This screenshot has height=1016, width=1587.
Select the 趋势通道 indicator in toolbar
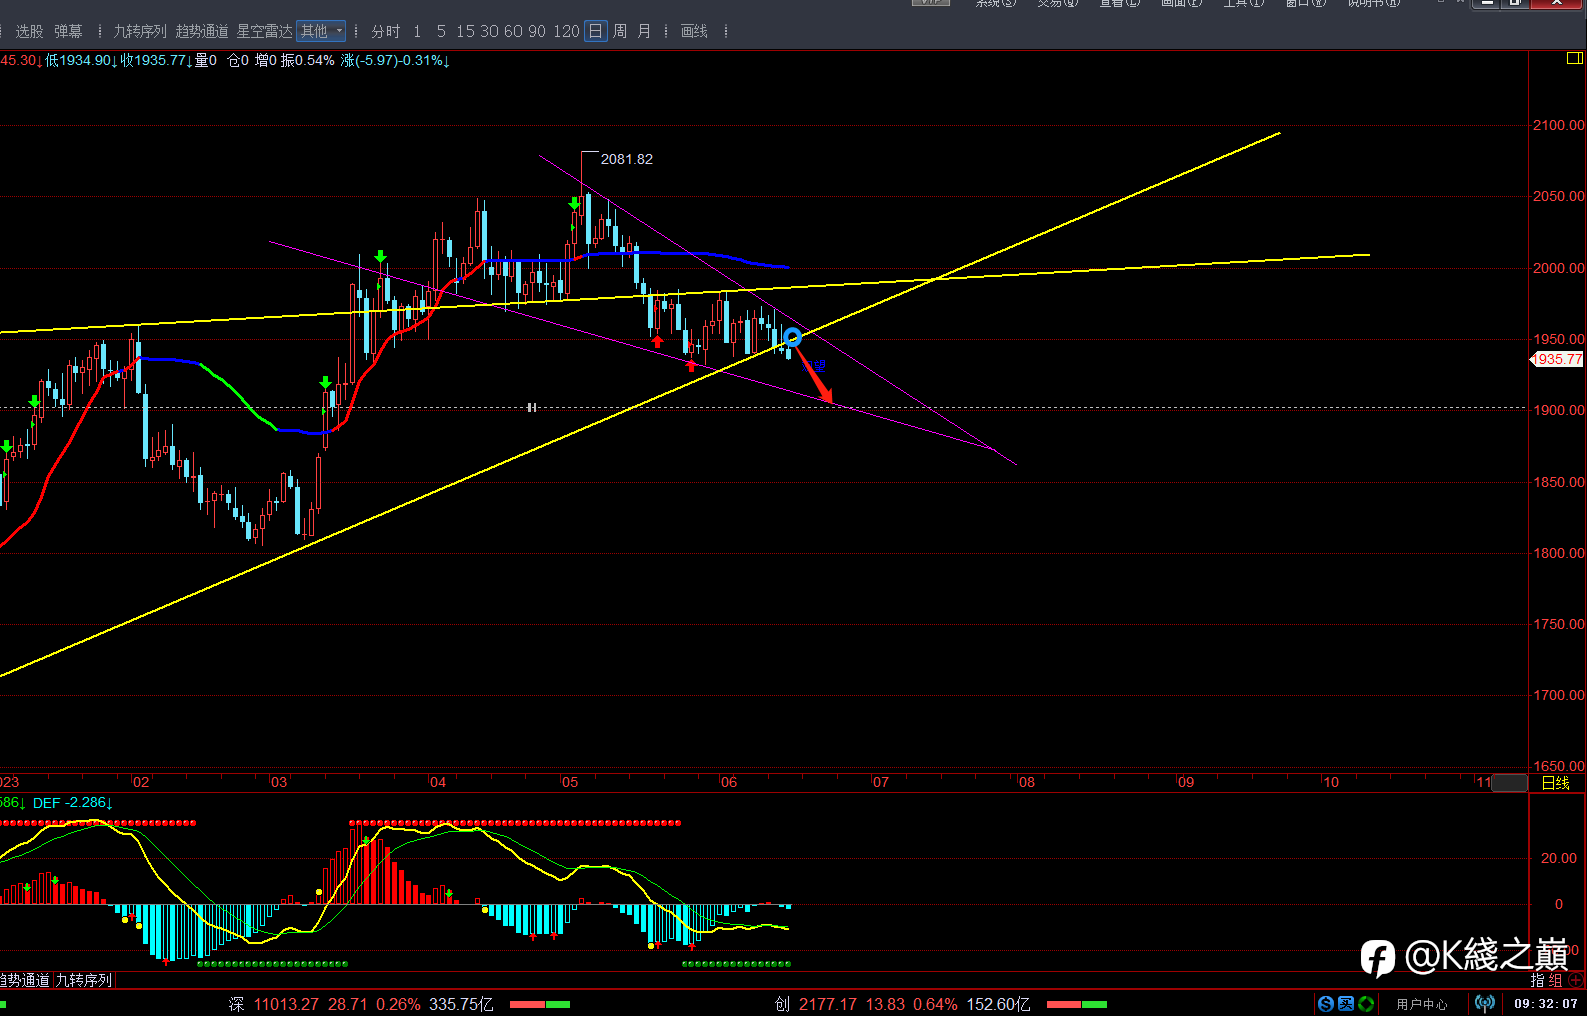pos(202,31)
